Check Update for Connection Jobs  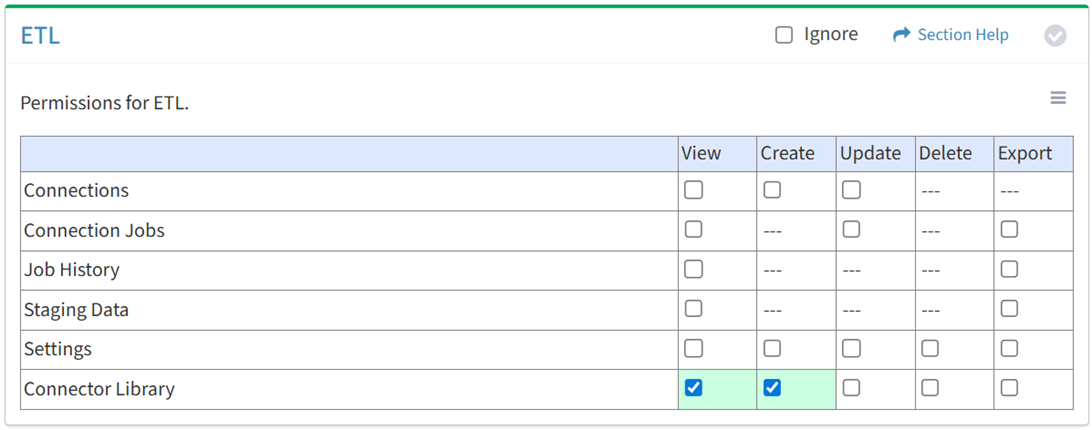[x=851, y=230]
